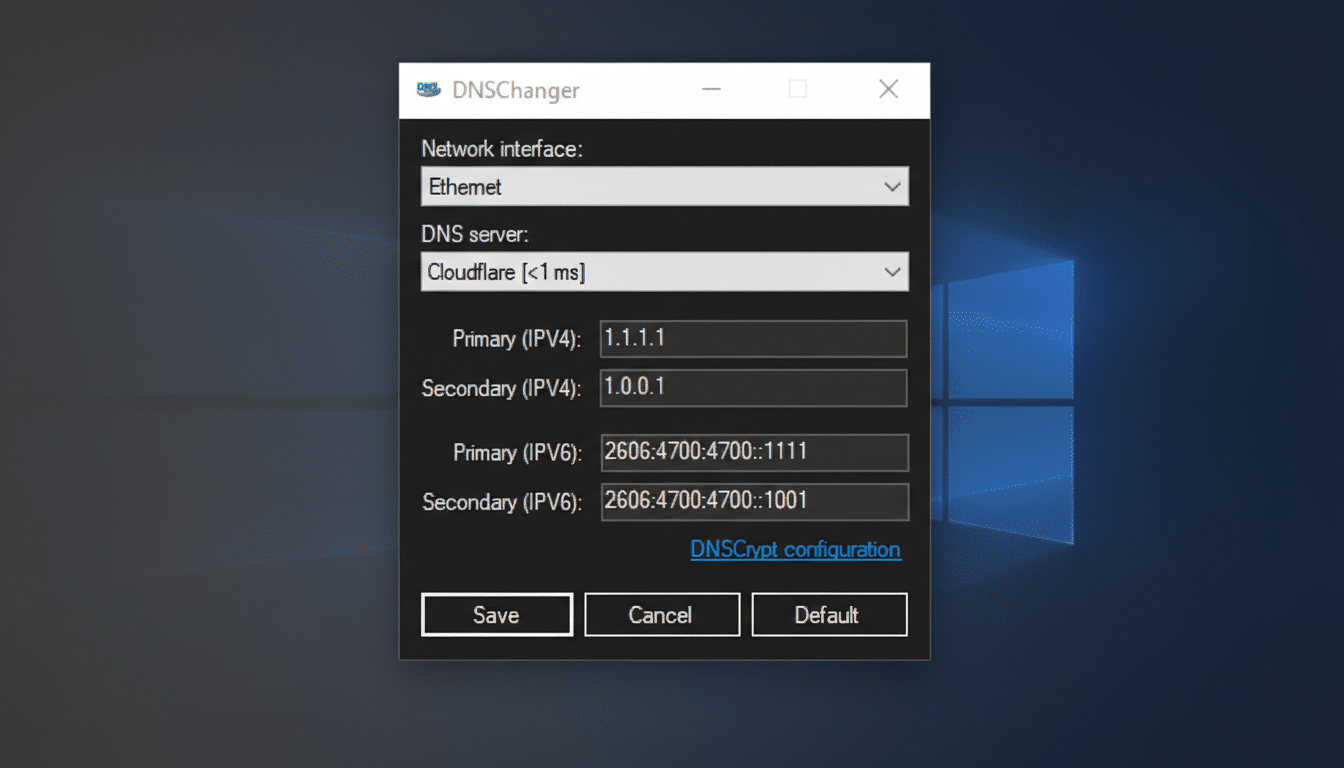Save the DNS settings
The width and height of the screenshot is (1344, 768).
tap(497, 614)
